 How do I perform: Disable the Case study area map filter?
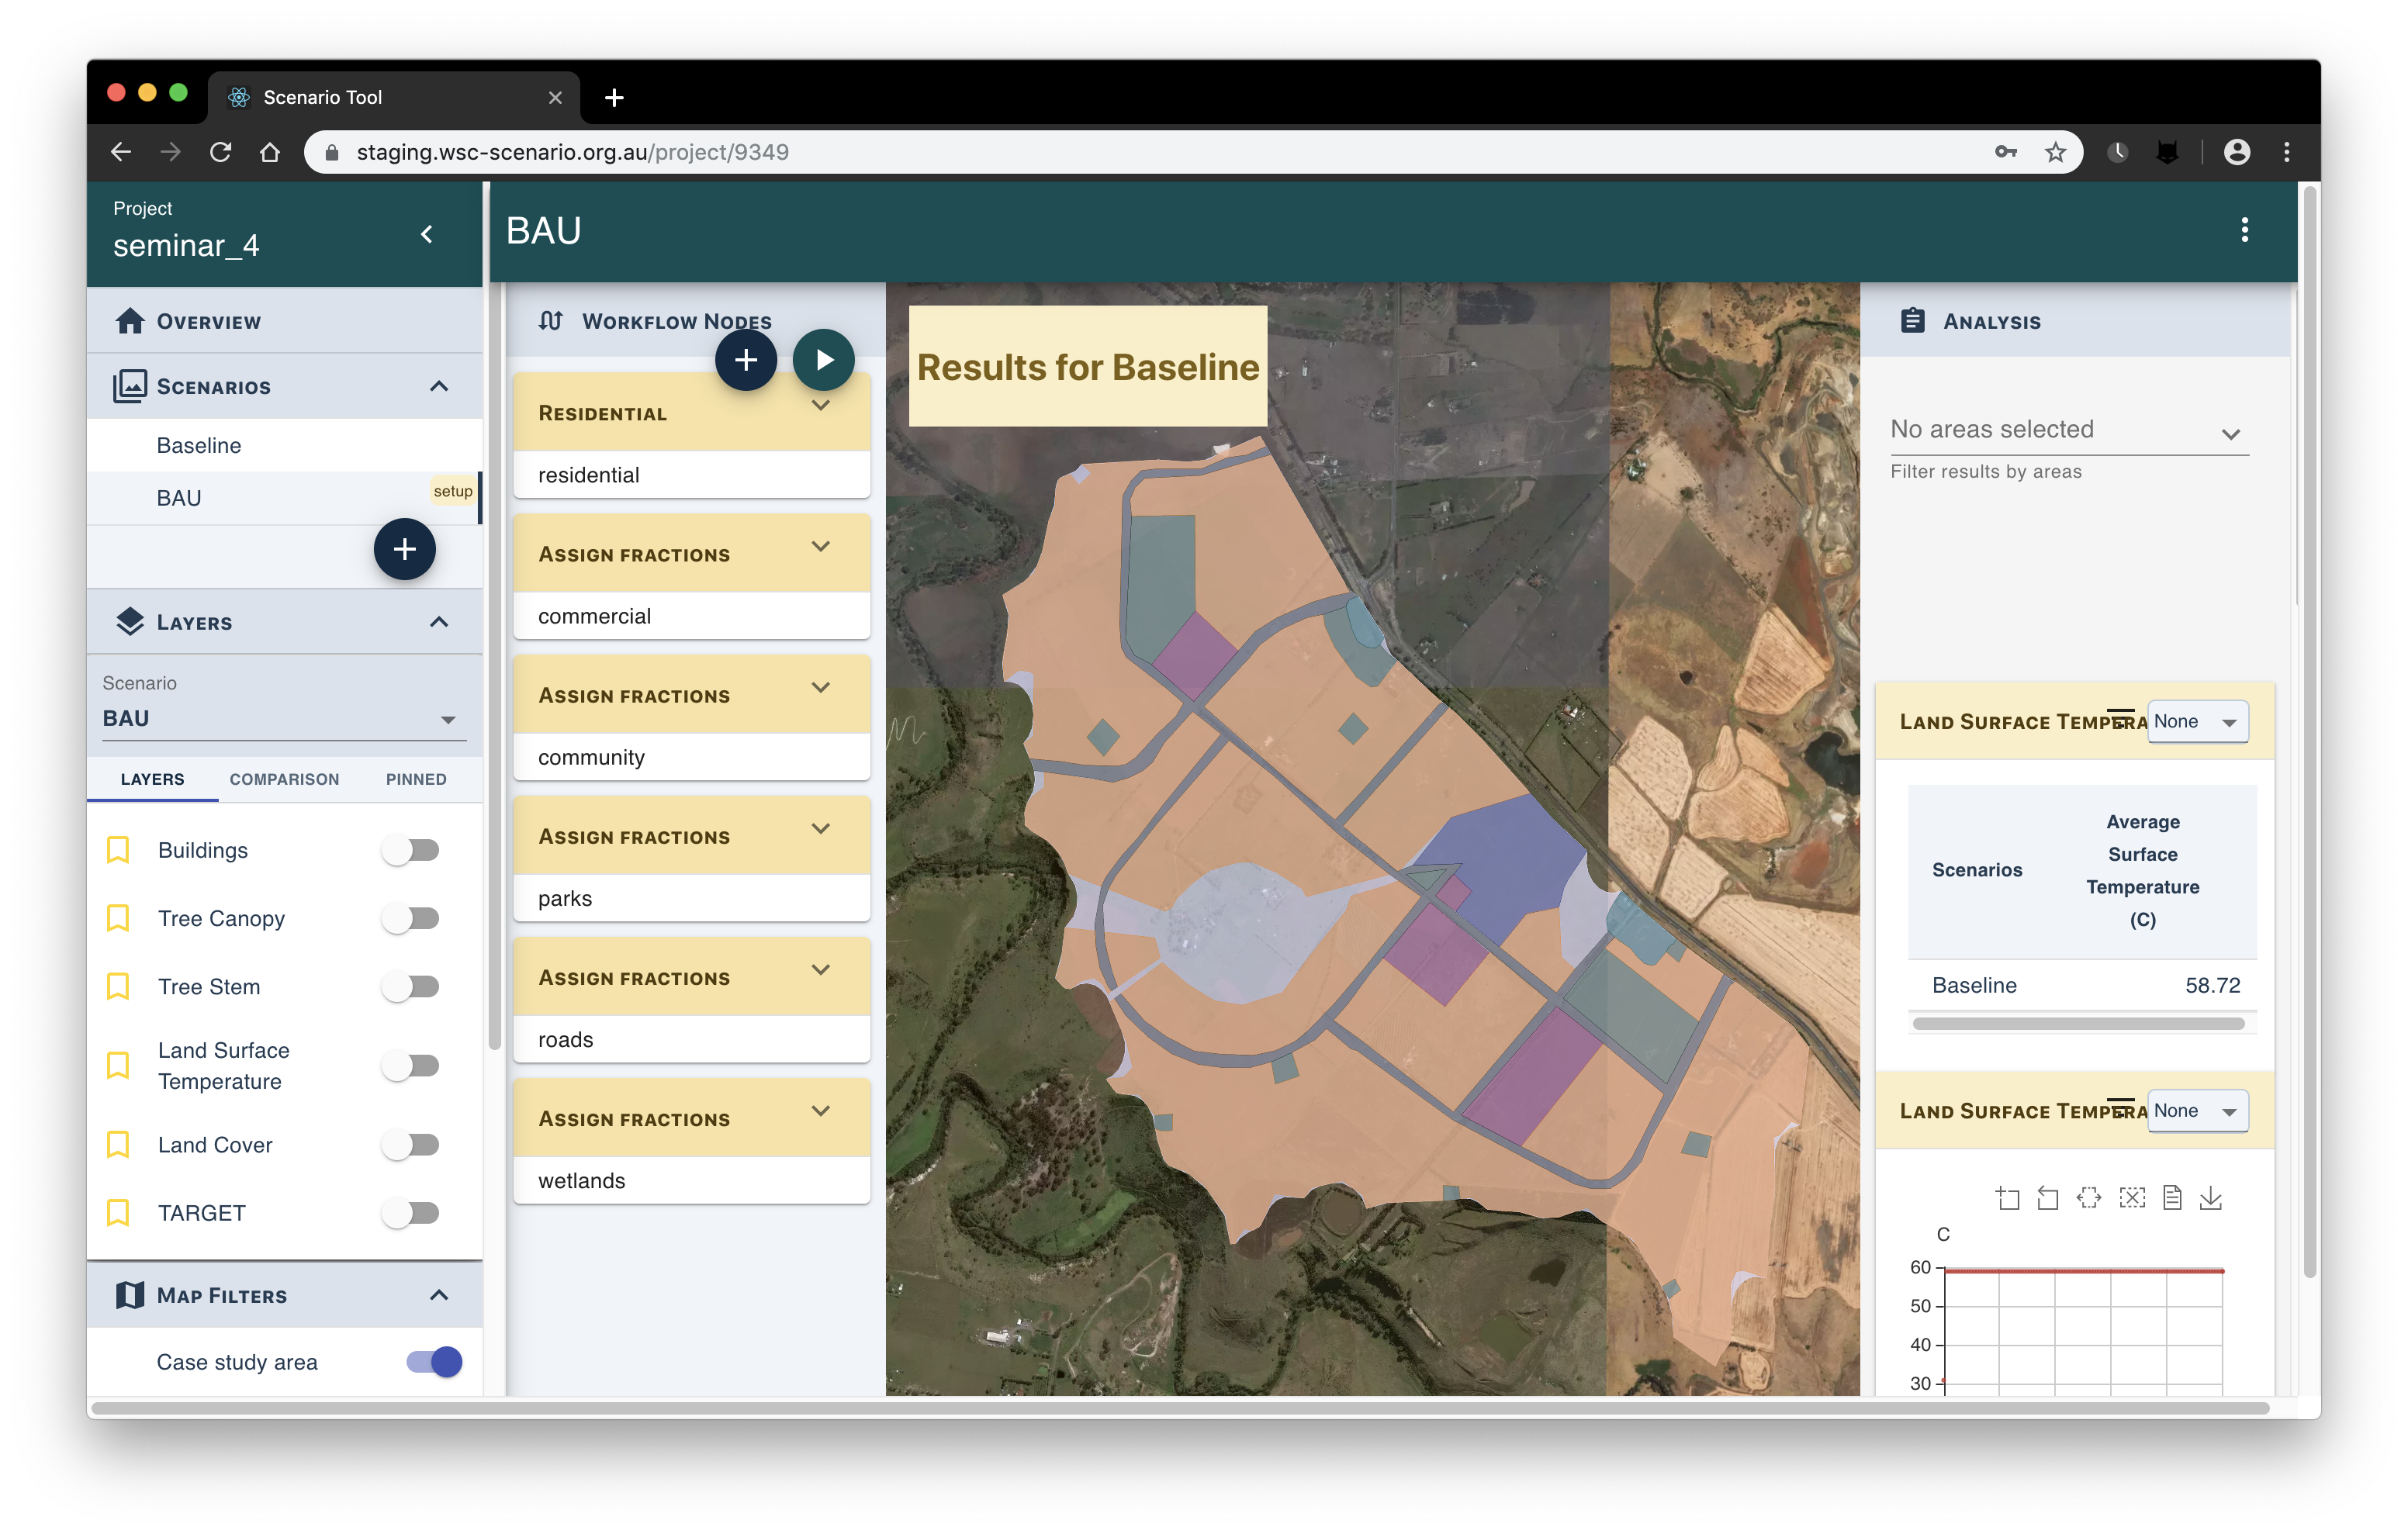tap(435, 1361)
